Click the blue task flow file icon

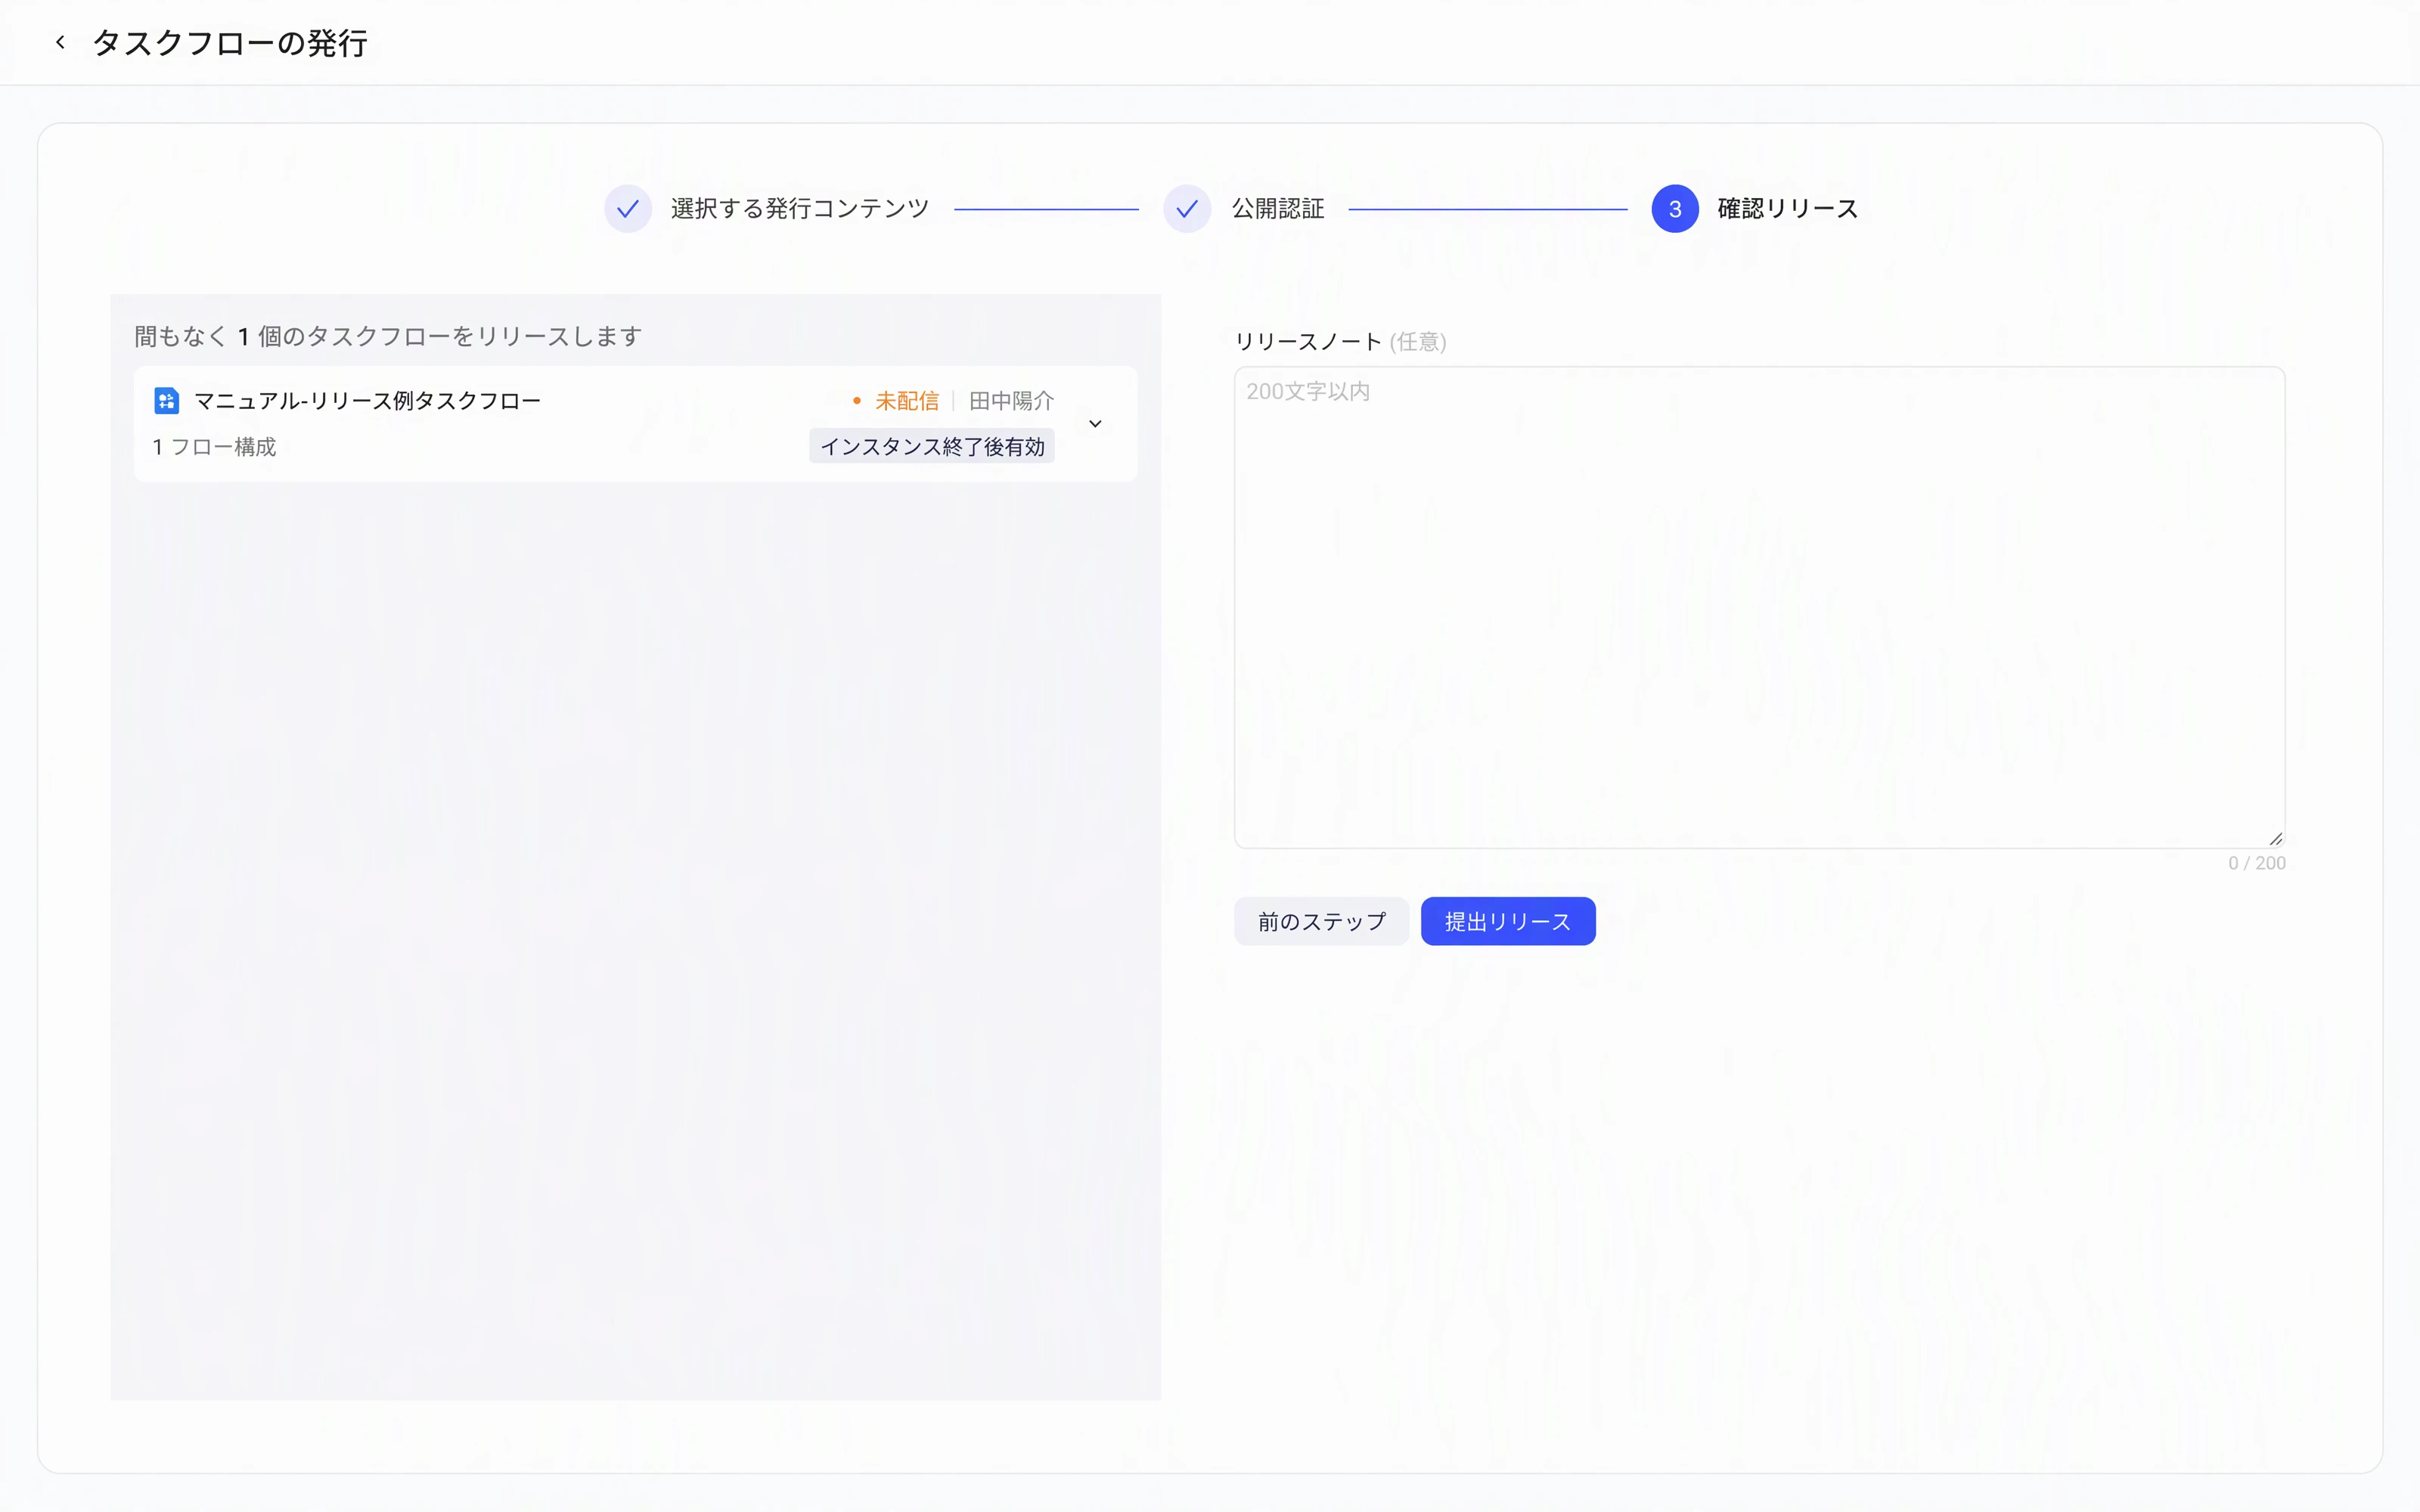click(x=166, y=401)
